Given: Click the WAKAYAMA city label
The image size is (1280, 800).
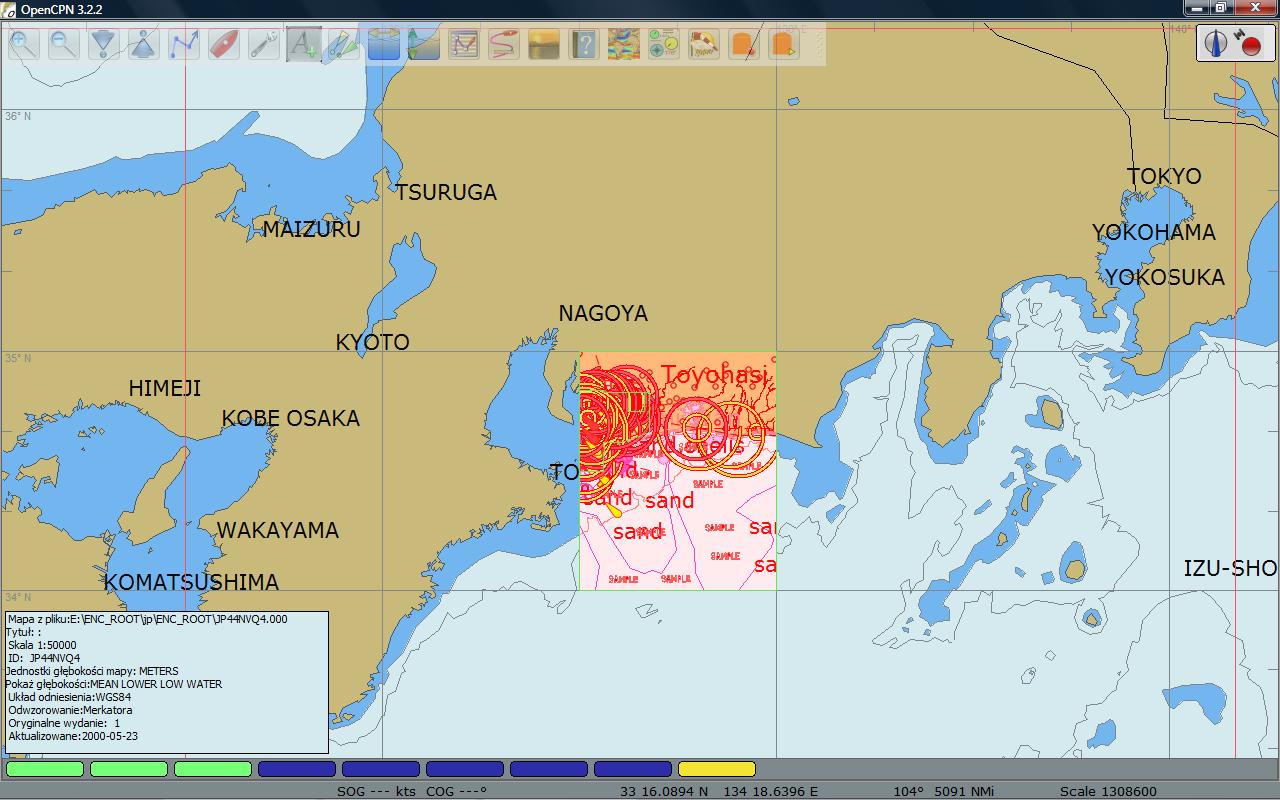Looking at the screenshot, I should click(278, 531).
